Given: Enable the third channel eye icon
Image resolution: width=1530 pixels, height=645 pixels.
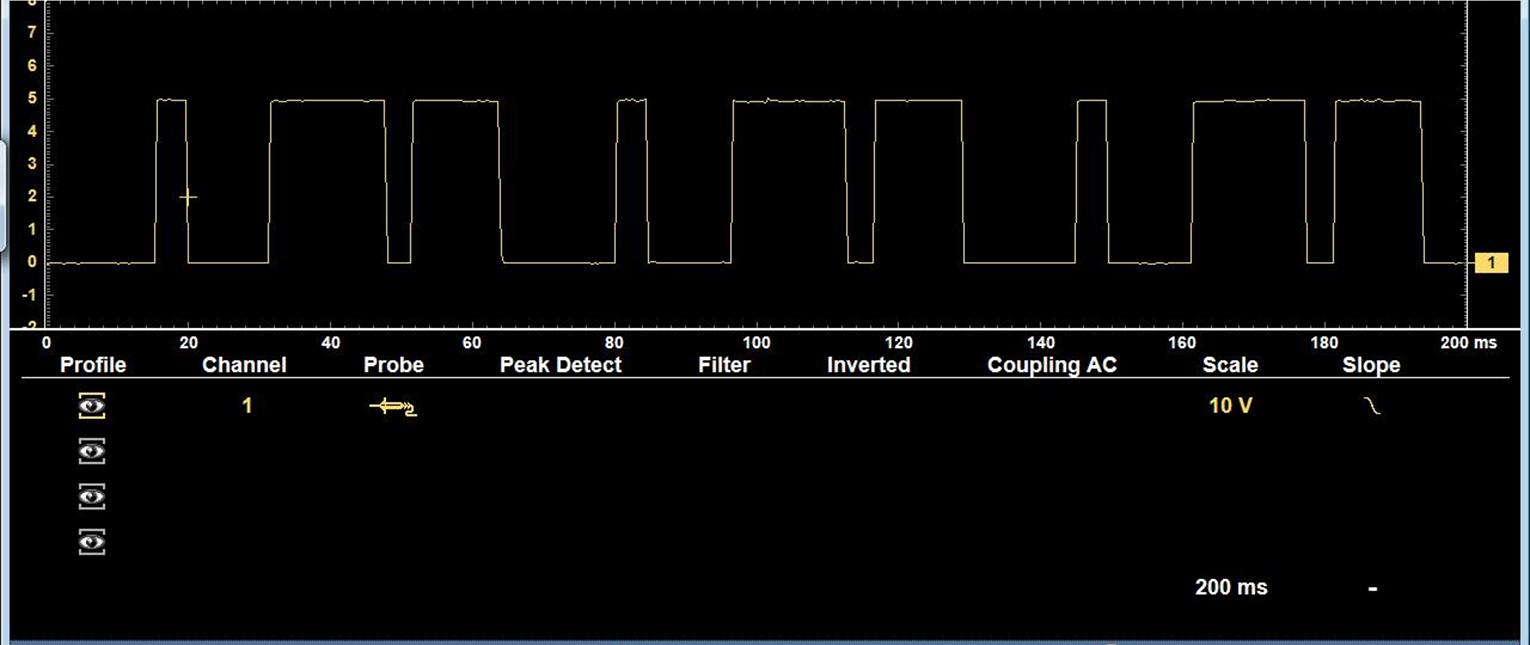Looking at the screenshot, I should tap(92, 497).
